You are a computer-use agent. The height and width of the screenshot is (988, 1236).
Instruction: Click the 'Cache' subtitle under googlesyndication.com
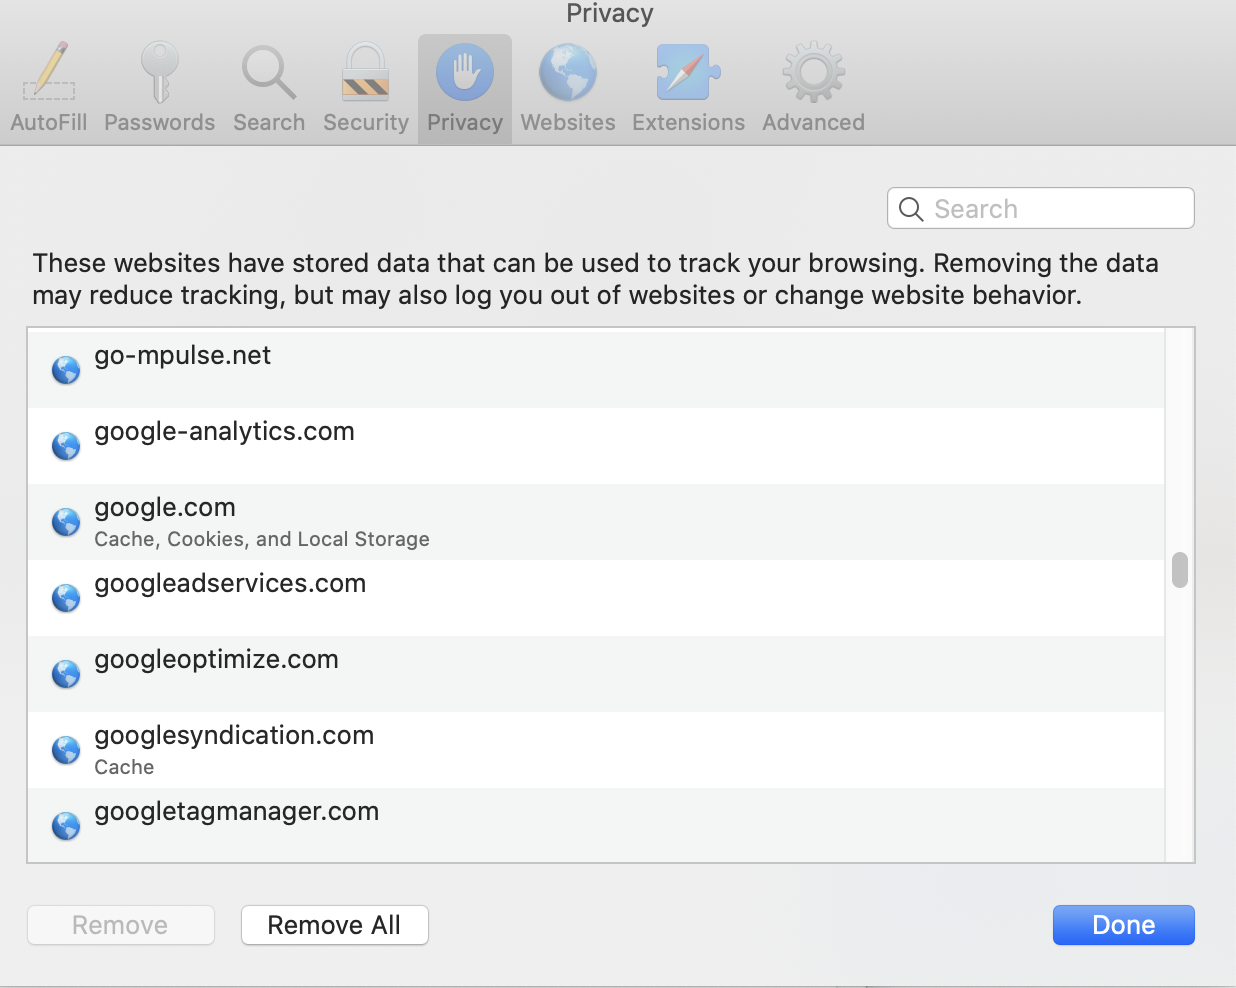[x=124, y=767]
